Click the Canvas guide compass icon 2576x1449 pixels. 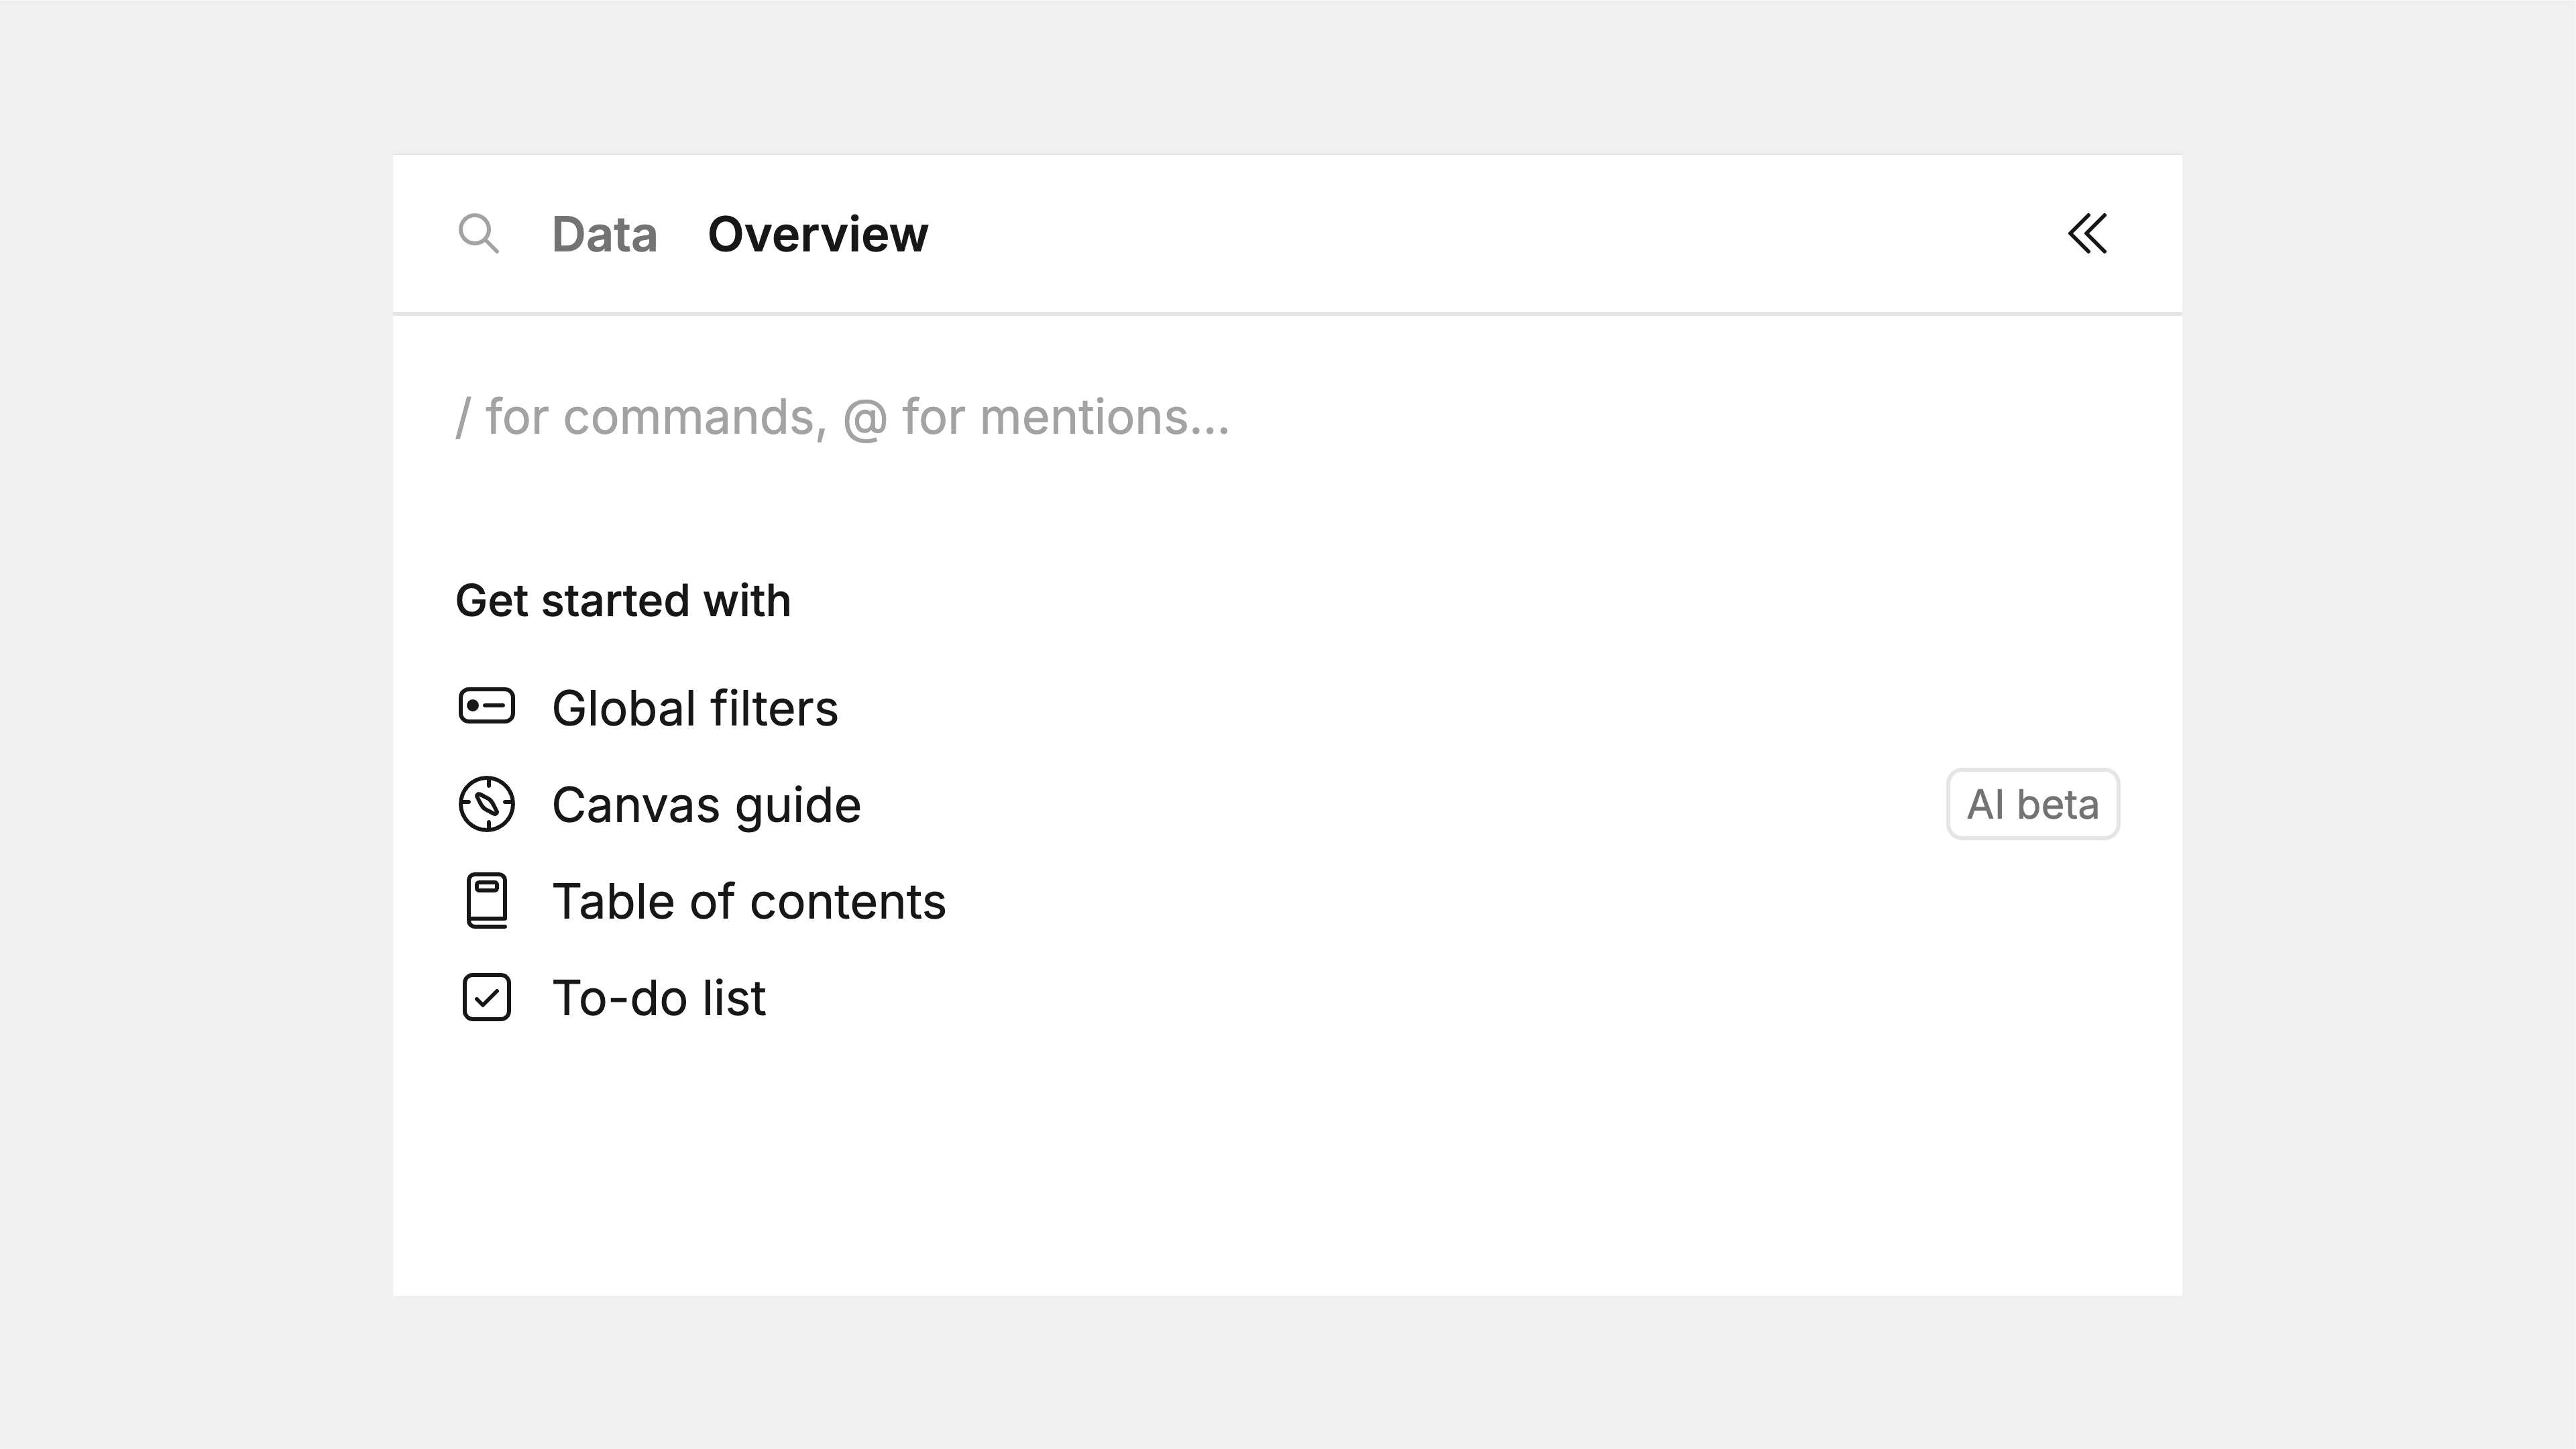pos(487,804)
